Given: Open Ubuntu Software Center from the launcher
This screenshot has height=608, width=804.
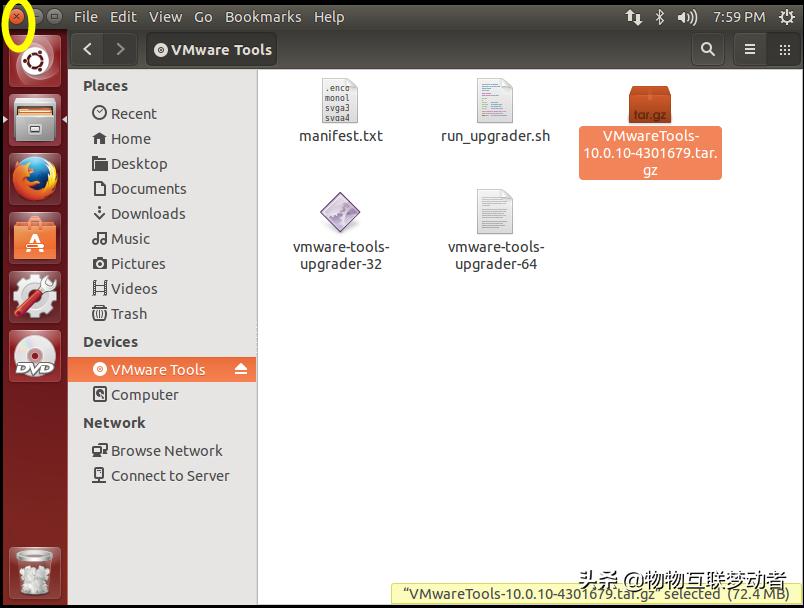Looking at the screenshot, I should click(x=35, y=238).
